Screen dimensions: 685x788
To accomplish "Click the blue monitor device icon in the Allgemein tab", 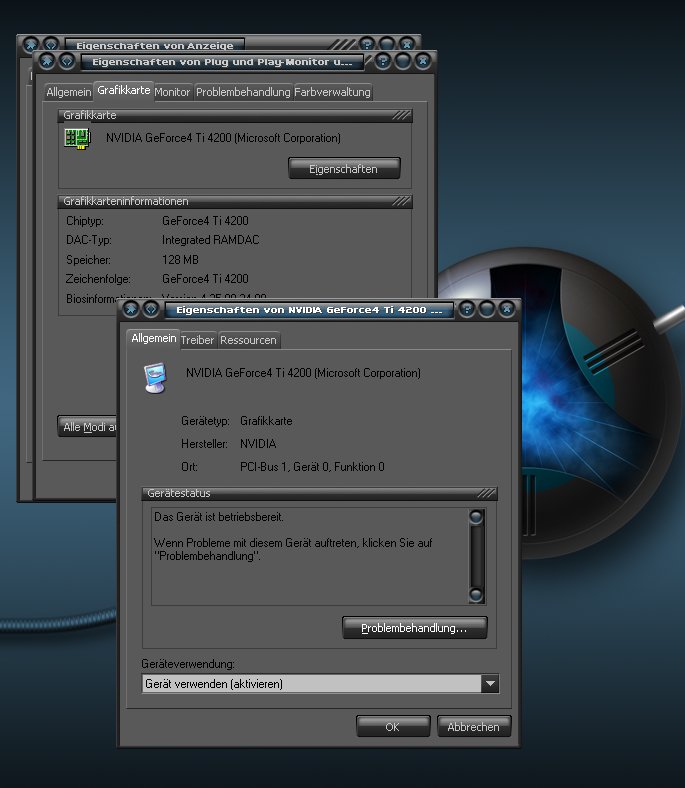I will [x=155, y=378].
